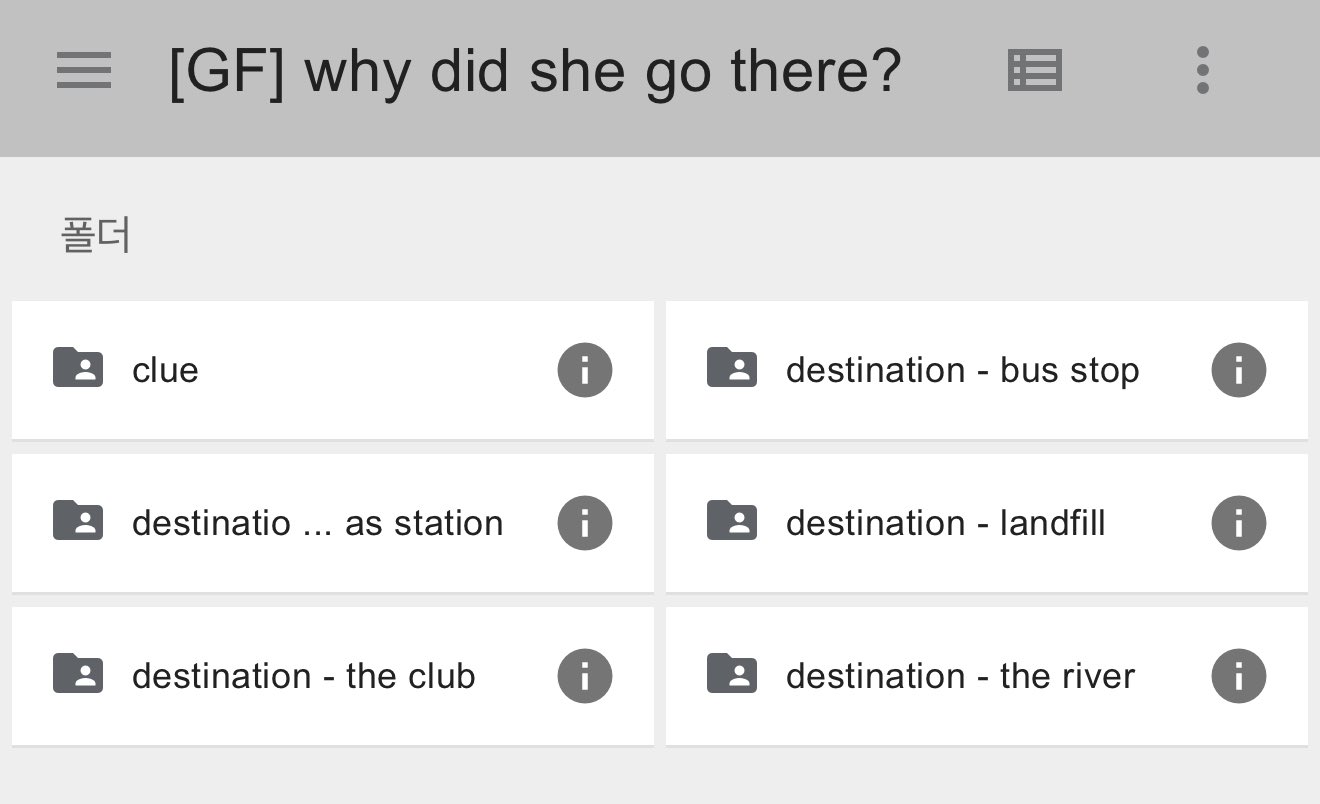This screenshot has height=804, width=1320.
Task: Open the destination - landfill folder
Action: point(945,524)
